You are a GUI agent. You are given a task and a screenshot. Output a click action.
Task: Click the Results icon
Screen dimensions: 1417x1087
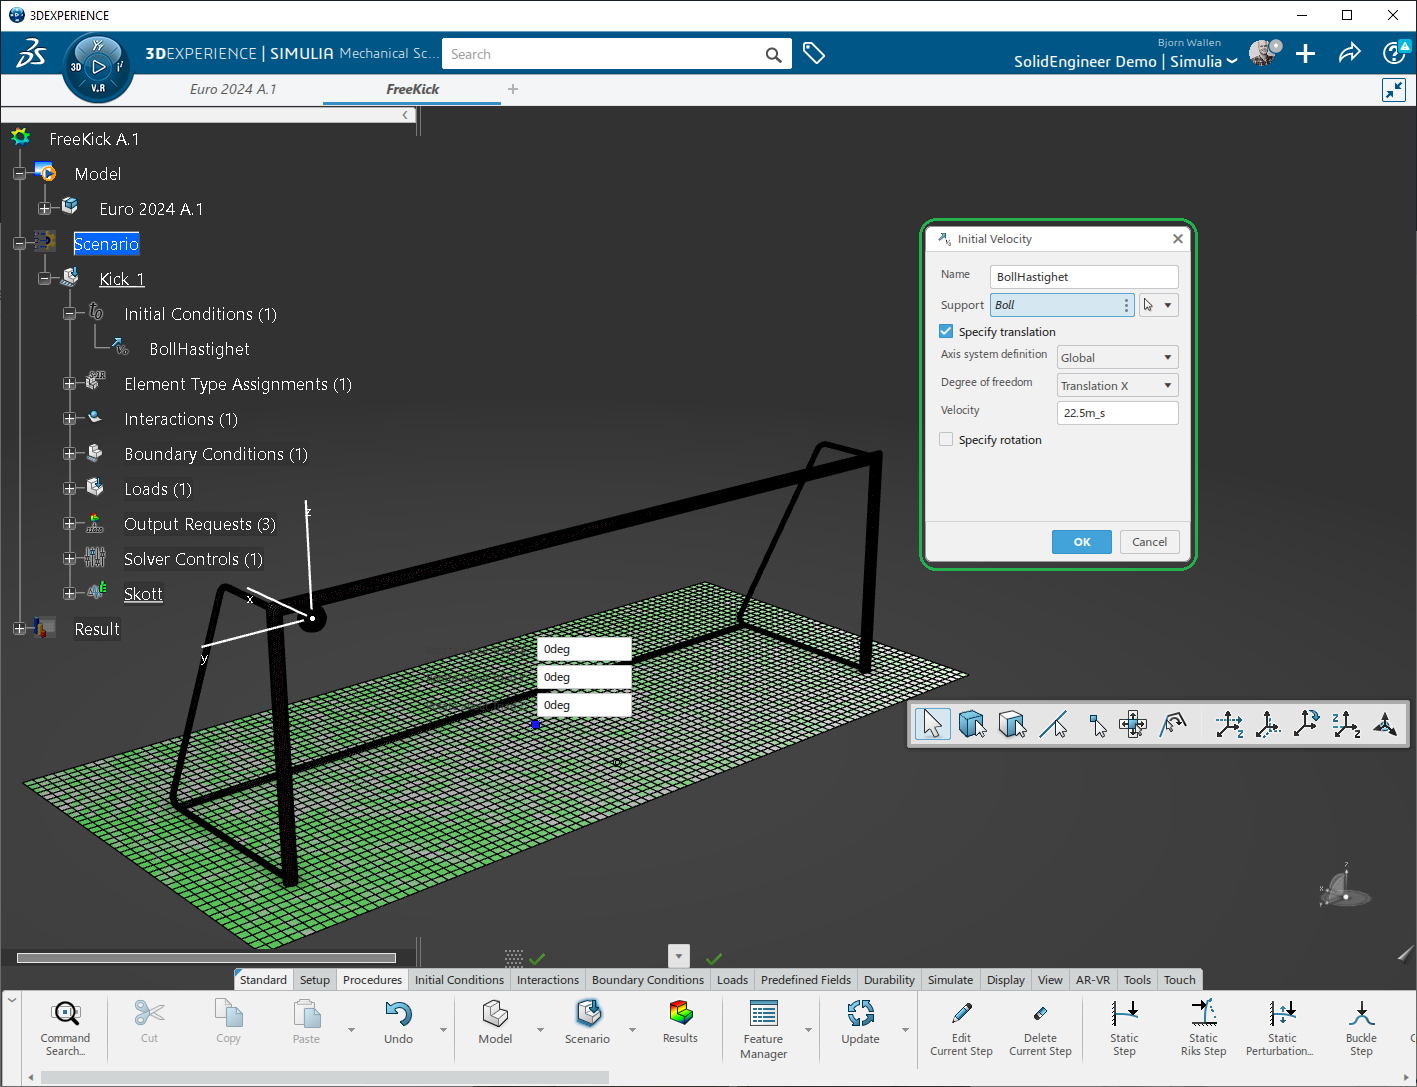click(x=680, y=1014)
